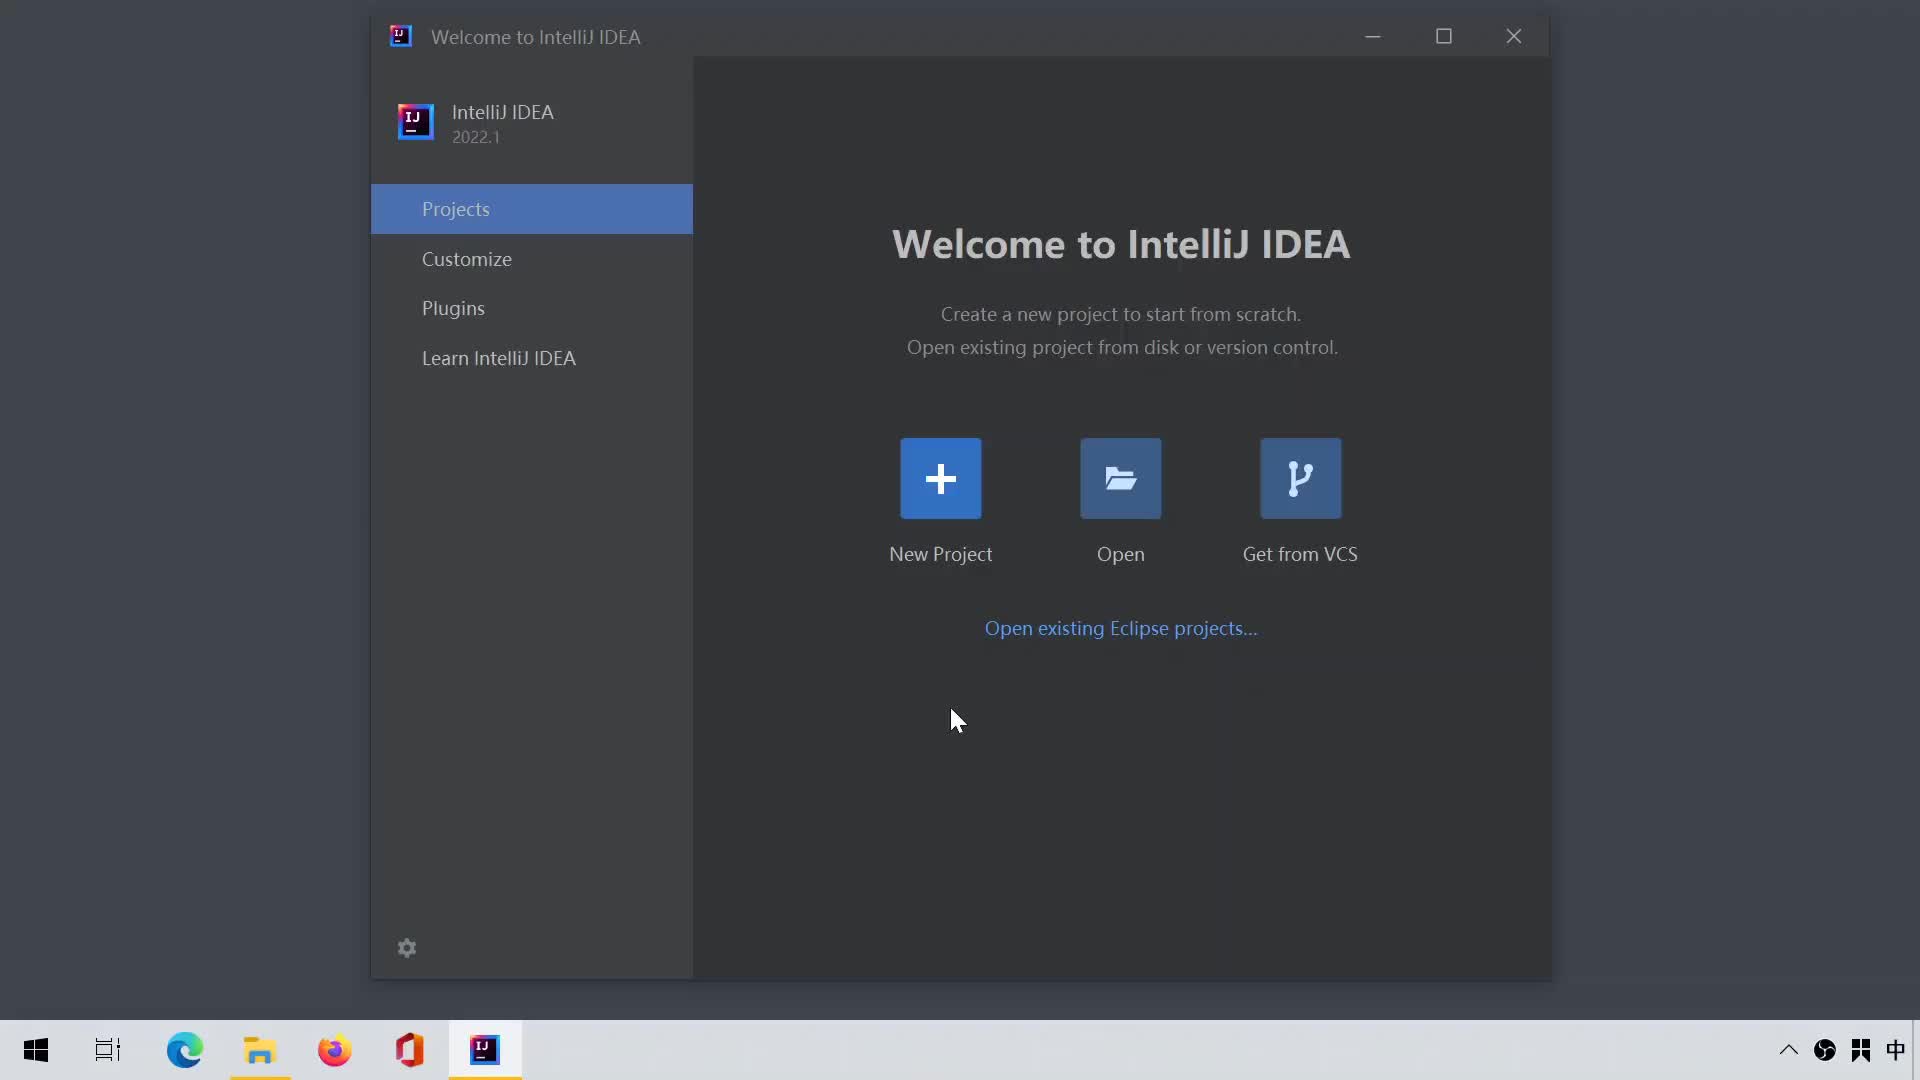Image resolution: width=1920 pixels, height=1080 pixels.
Task: Minimize the Welcome to IntelliJ IDEA window
Action: (1373, 36)
